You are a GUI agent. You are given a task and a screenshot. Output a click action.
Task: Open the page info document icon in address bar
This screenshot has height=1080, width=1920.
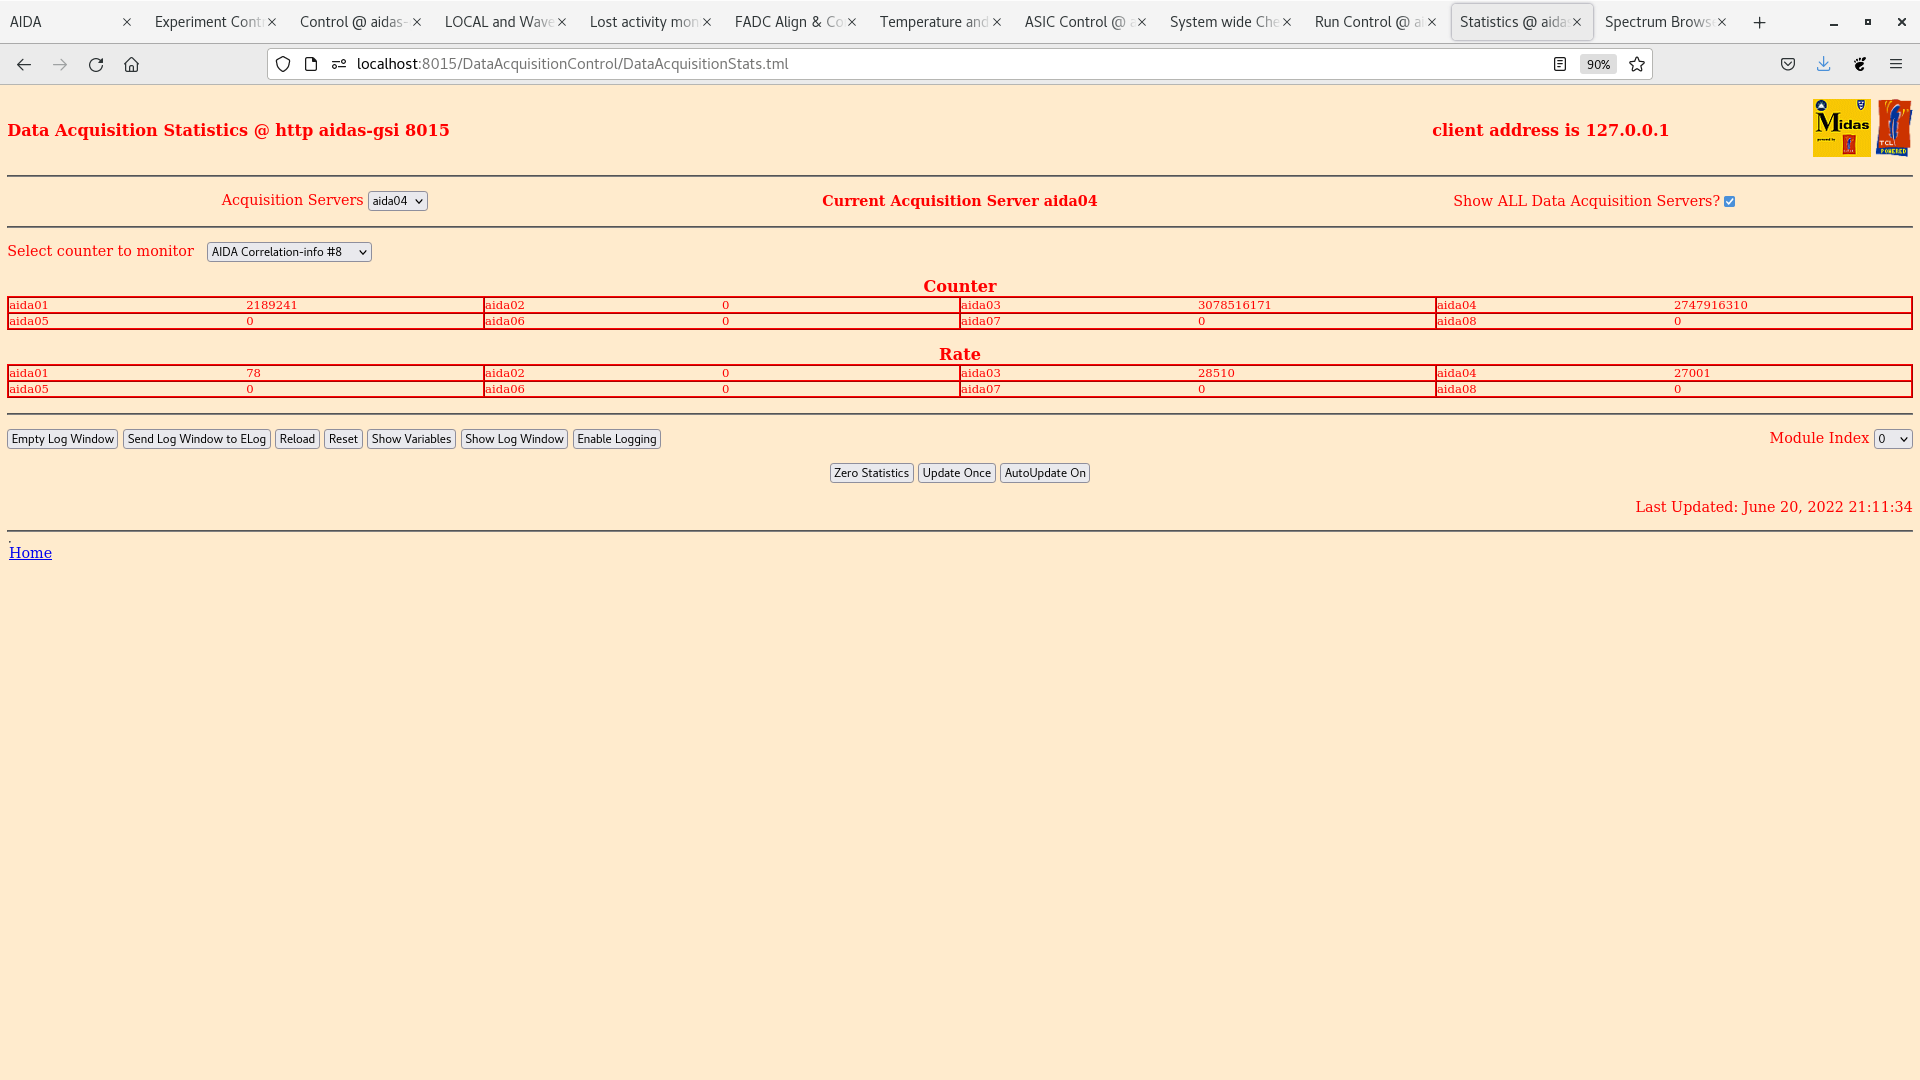click(x=311, y=64)
